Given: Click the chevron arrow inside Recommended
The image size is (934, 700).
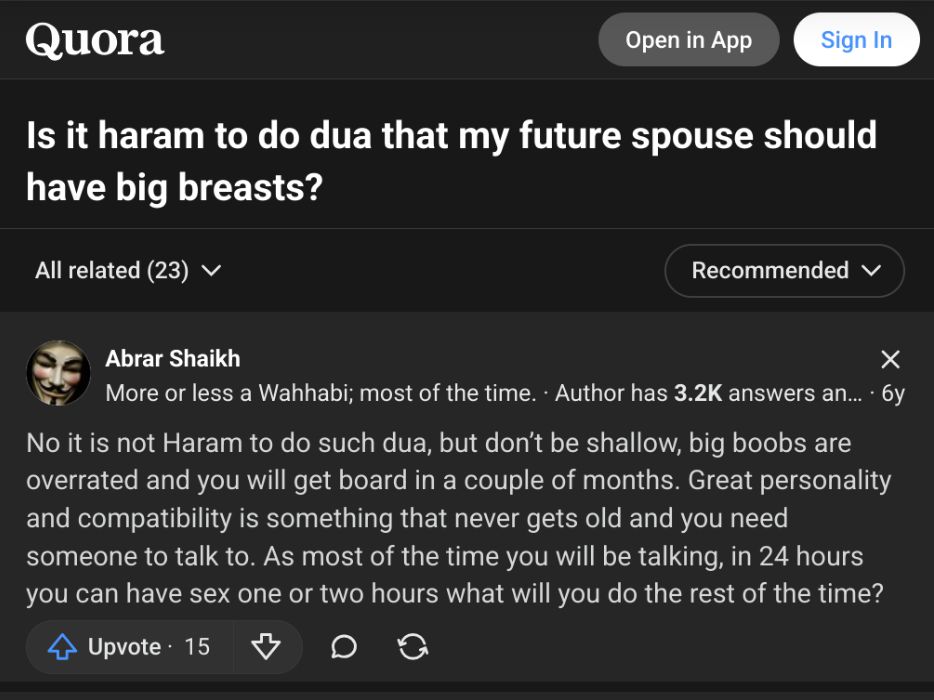Looking at the screenshot, I should pos(870,270).
